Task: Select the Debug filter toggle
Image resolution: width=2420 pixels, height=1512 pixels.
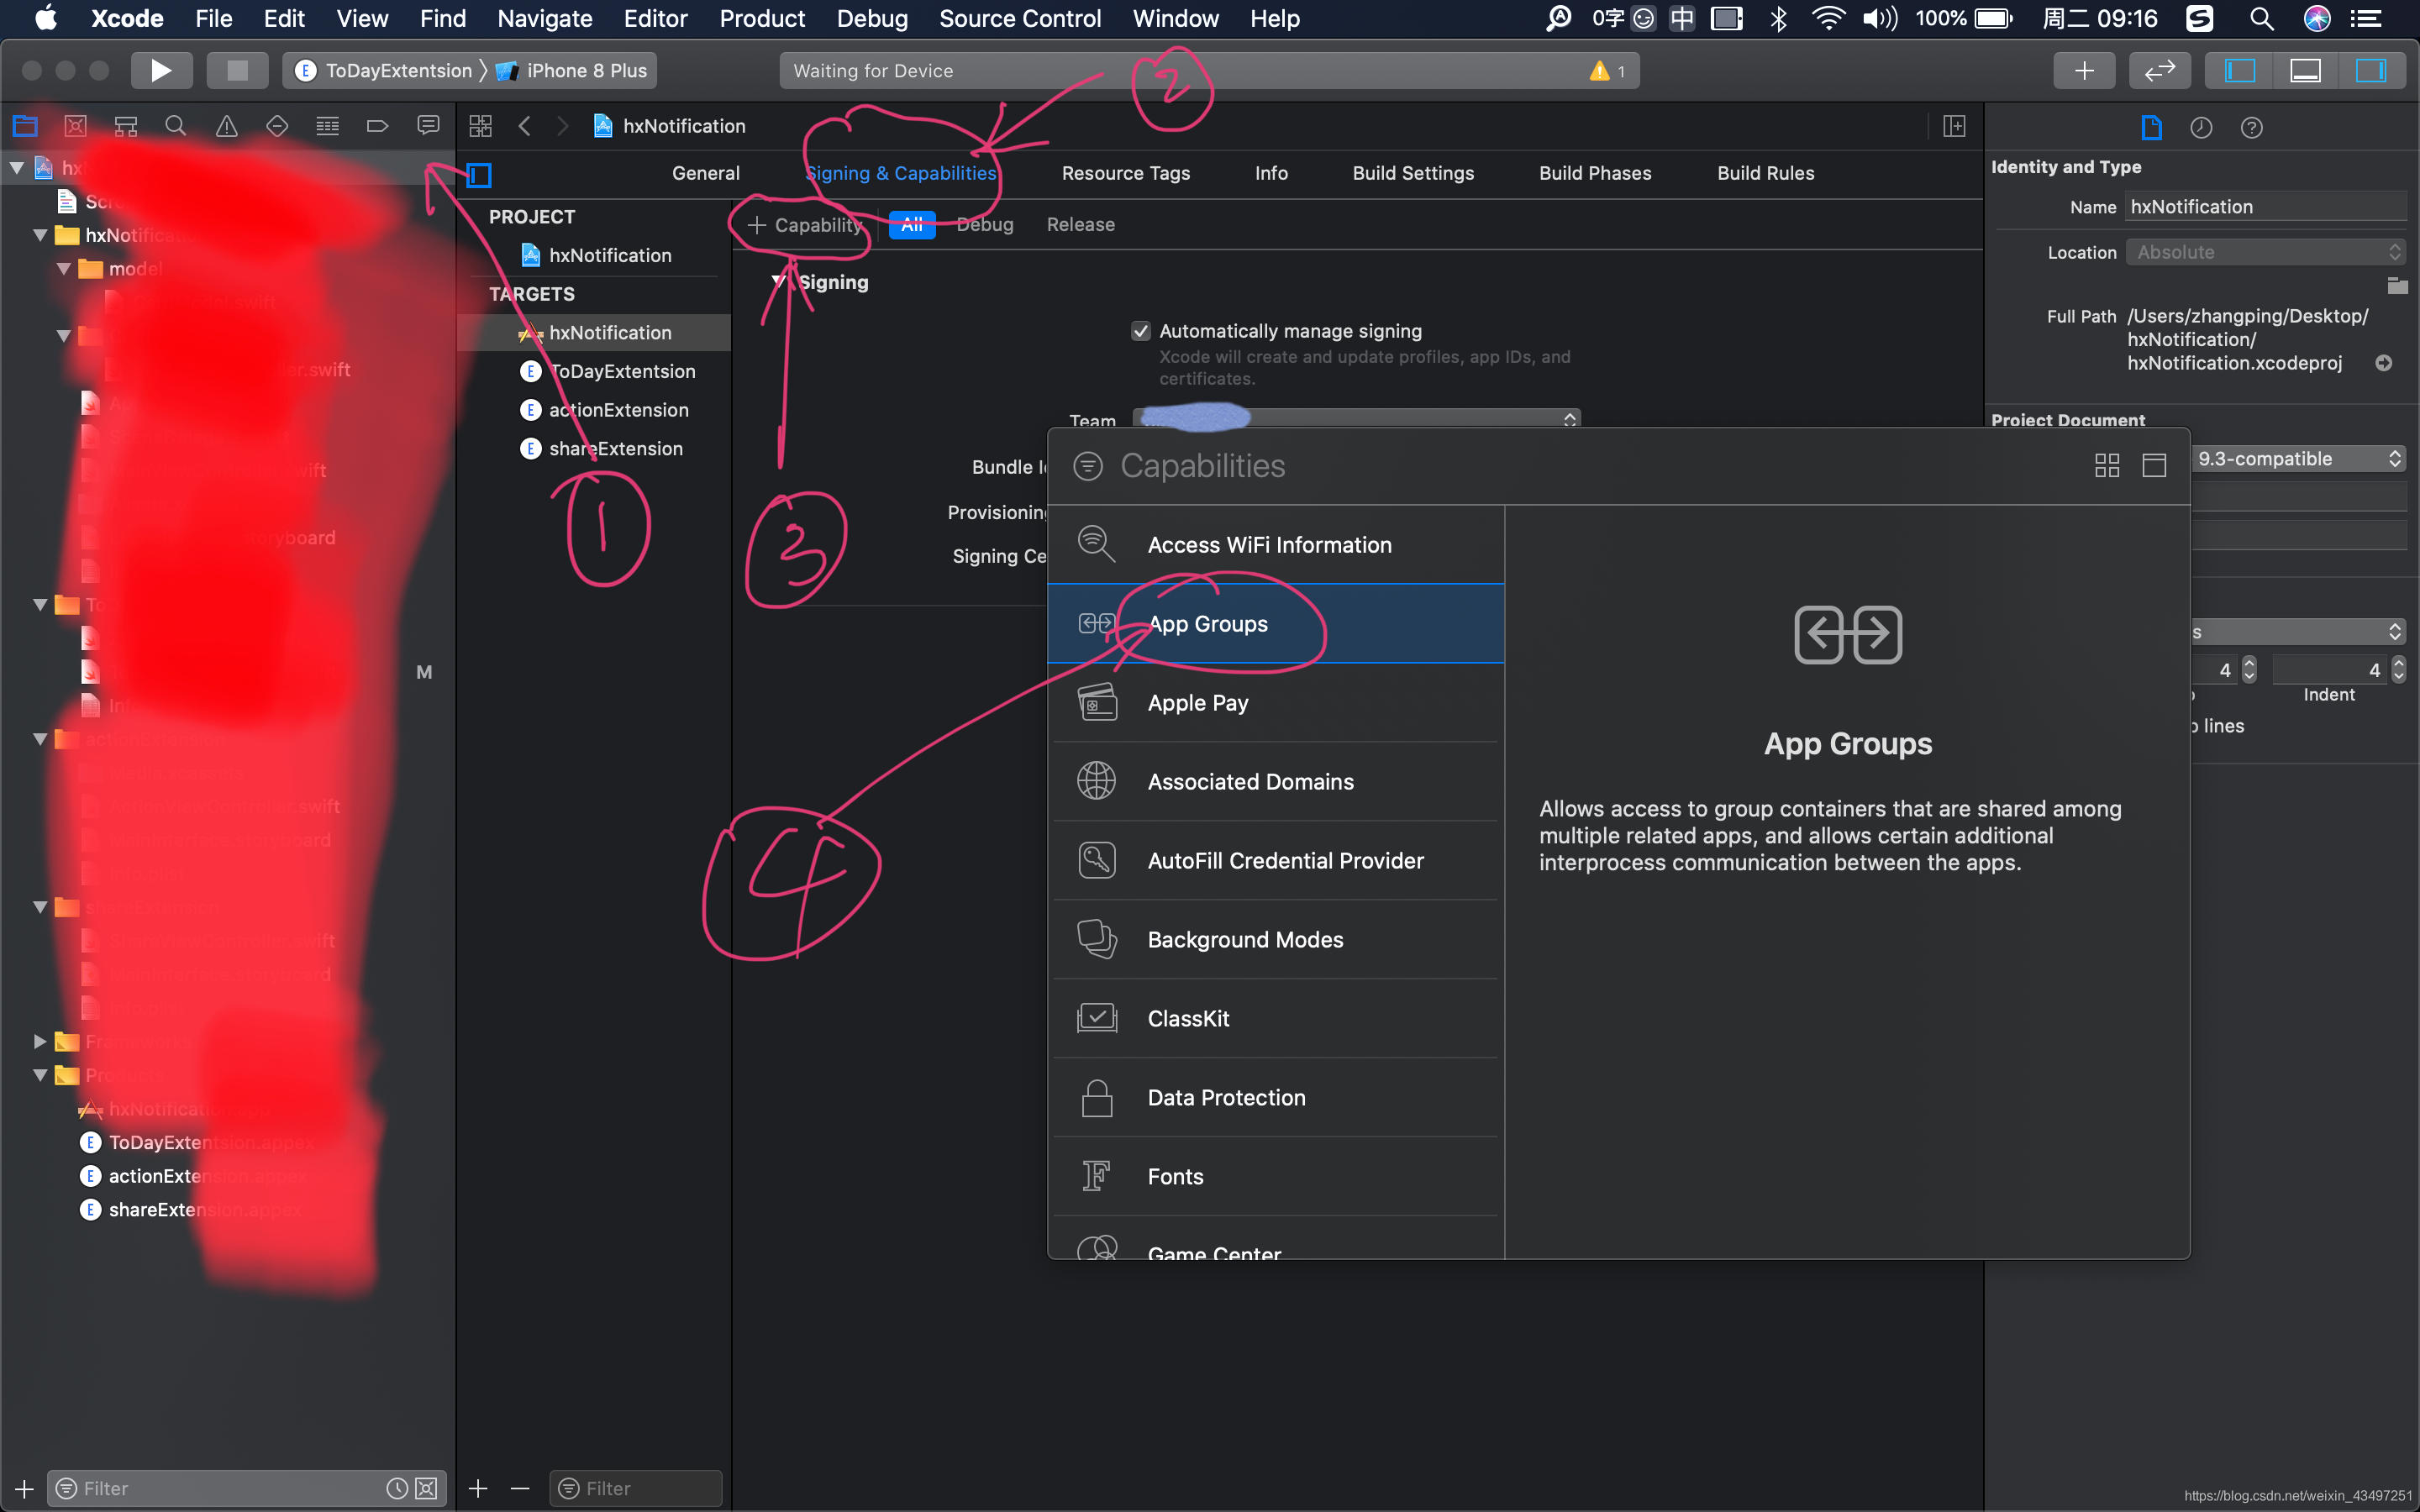Action: (981, 223)
